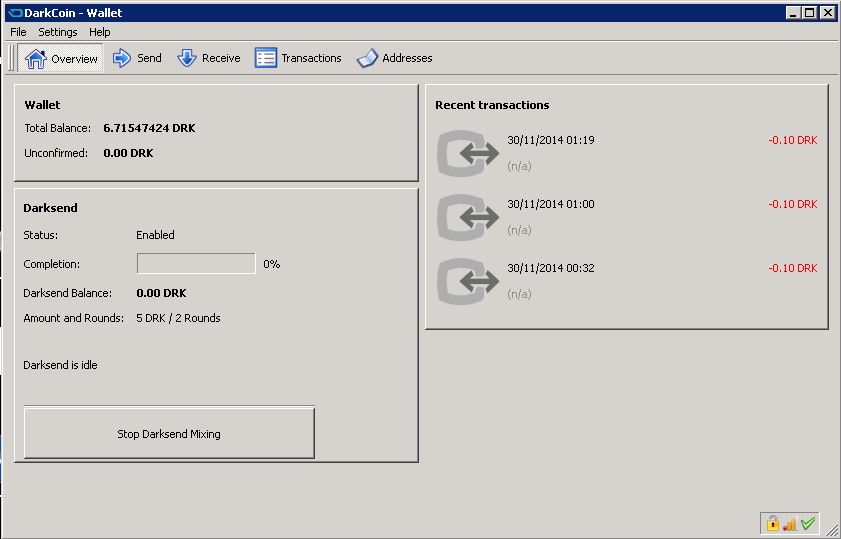Screen dimensions: 841x539
Task: Minimize the DarkCoin Wallet window
Action: point(793,13)
